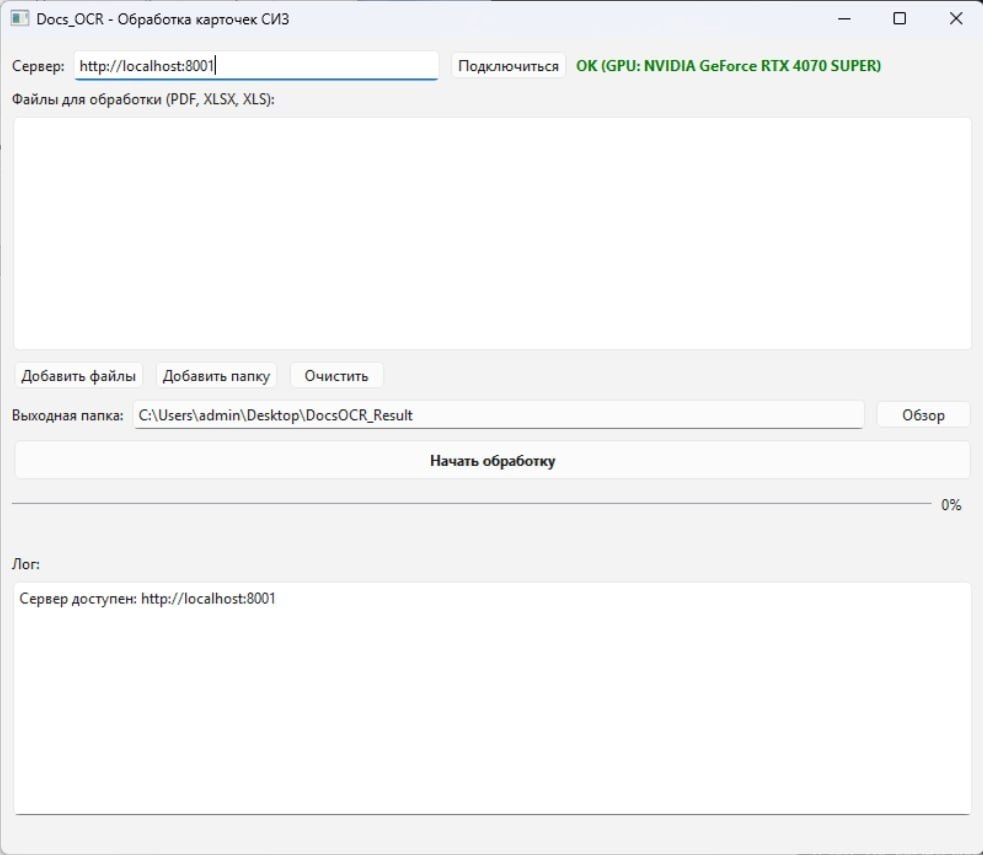This screenshot has width=983, height=855.
Task: Click the 'Сервер:' label
Action: click(38, 66)
